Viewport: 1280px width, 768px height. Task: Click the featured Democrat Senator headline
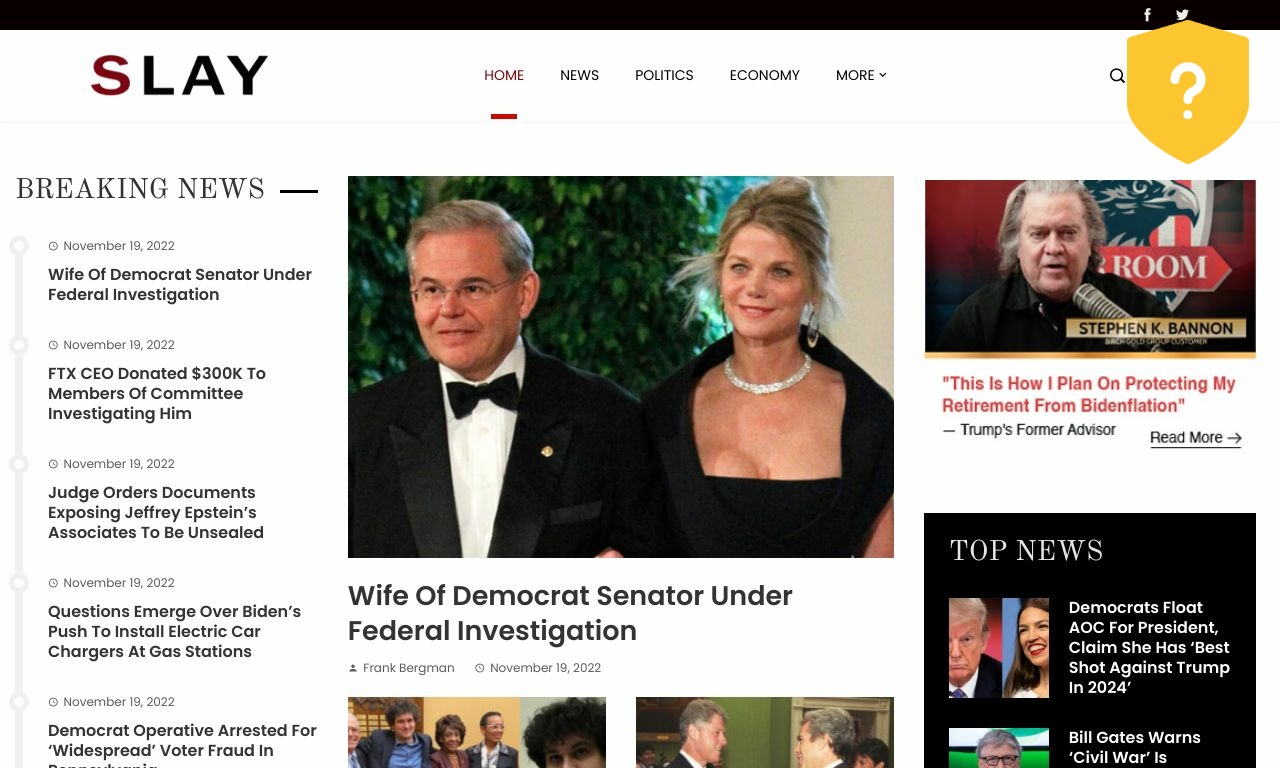coord(570,613)
